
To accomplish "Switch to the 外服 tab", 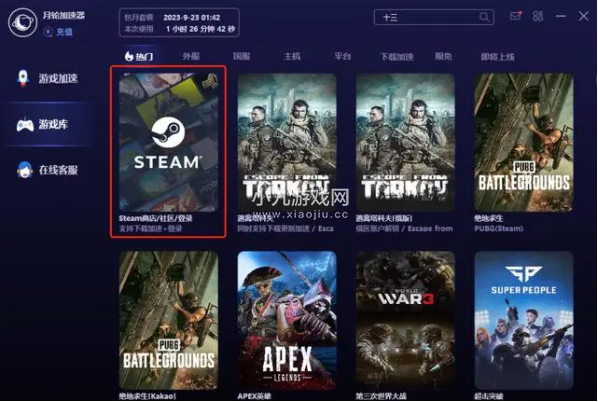I will (x=191, y=56).
